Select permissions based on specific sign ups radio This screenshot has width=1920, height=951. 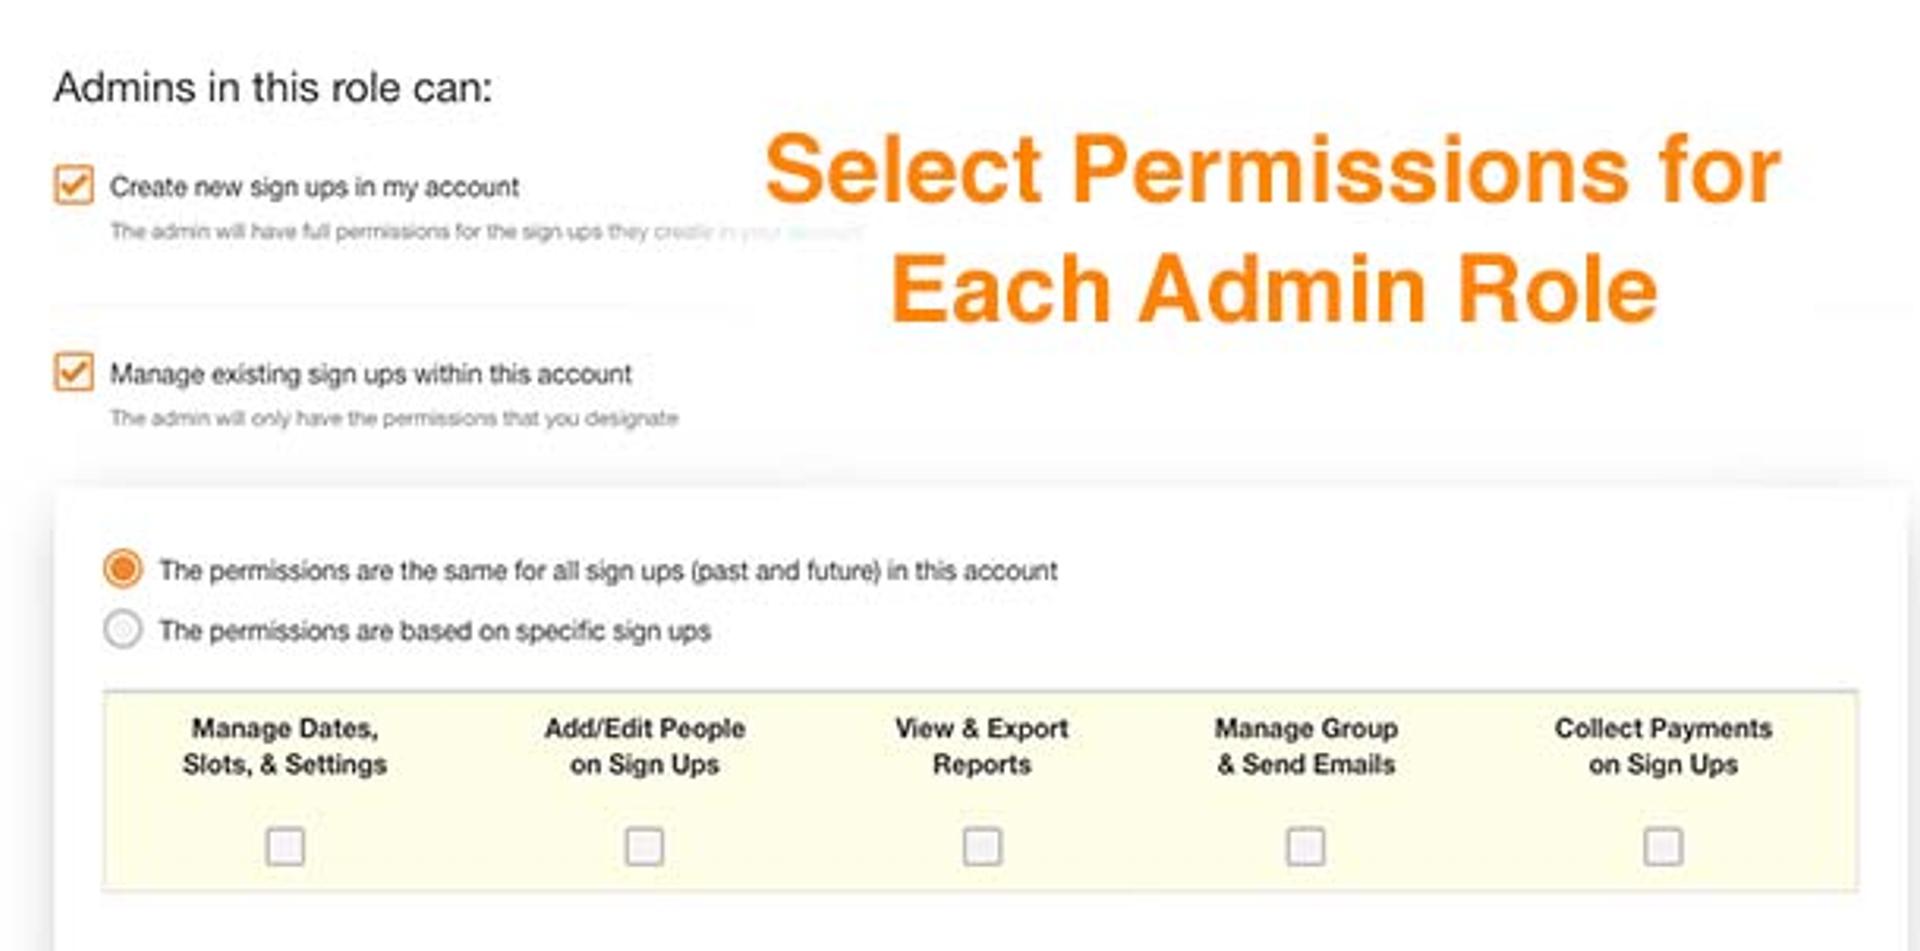[123, 630]
